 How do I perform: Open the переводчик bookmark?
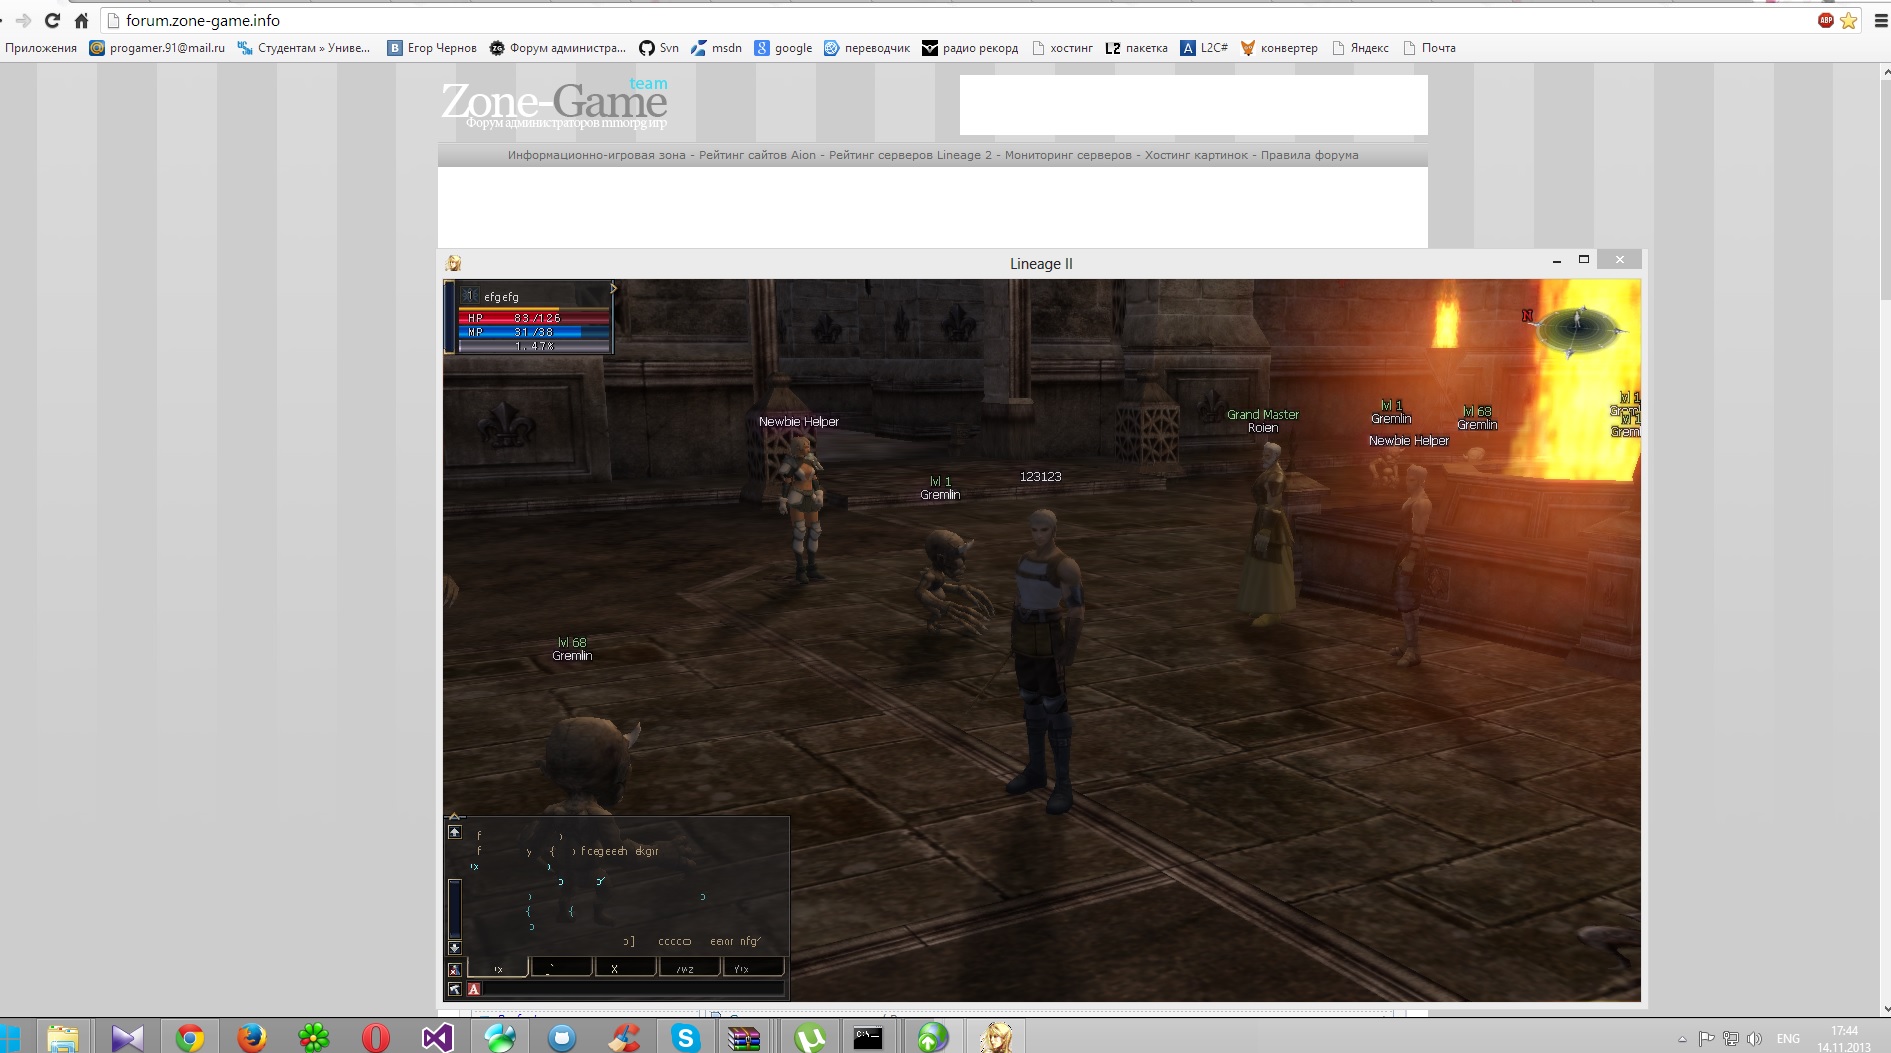tap(867, 48)
